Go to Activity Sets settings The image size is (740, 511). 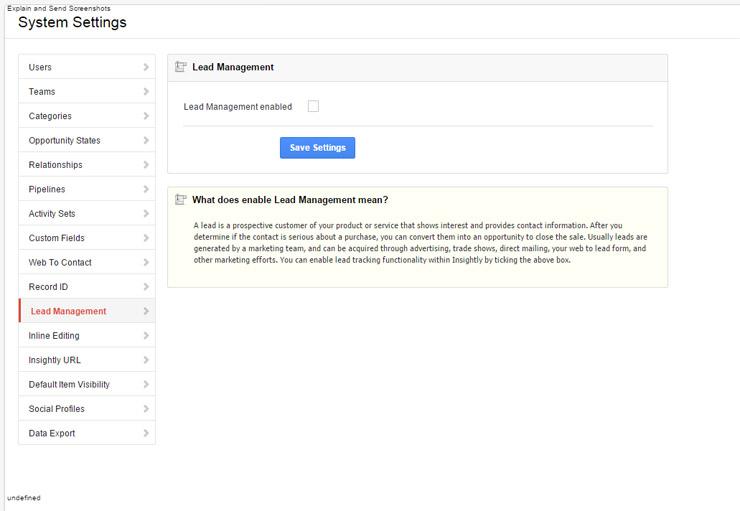52,214
